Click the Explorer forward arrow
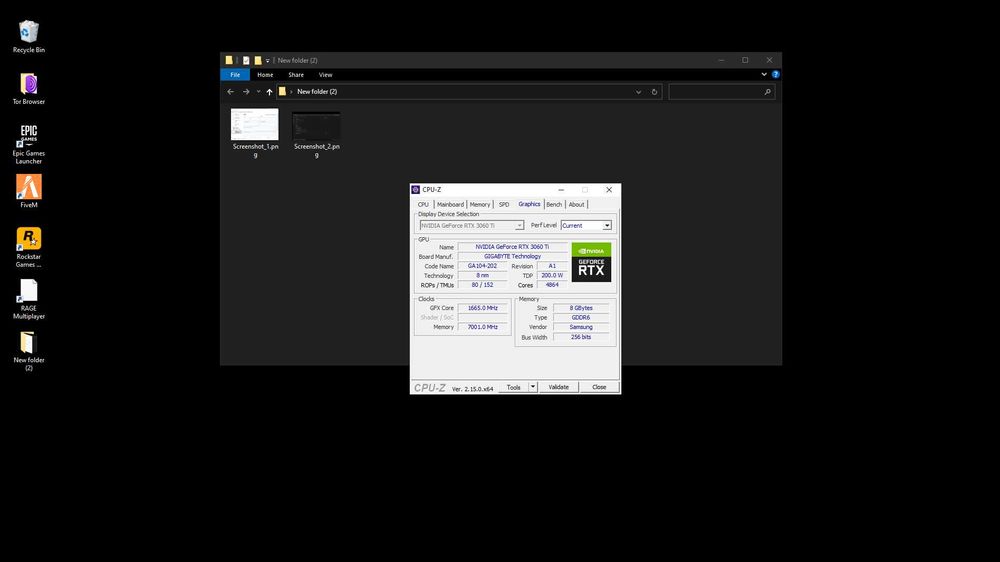Viewport: 1000px width, 562px height. (246, 92)
